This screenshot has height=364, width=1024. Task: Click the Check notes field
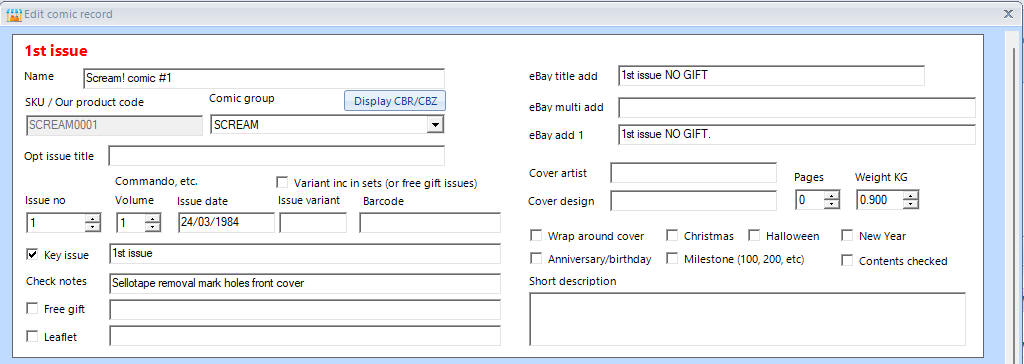tap(305, 284)
